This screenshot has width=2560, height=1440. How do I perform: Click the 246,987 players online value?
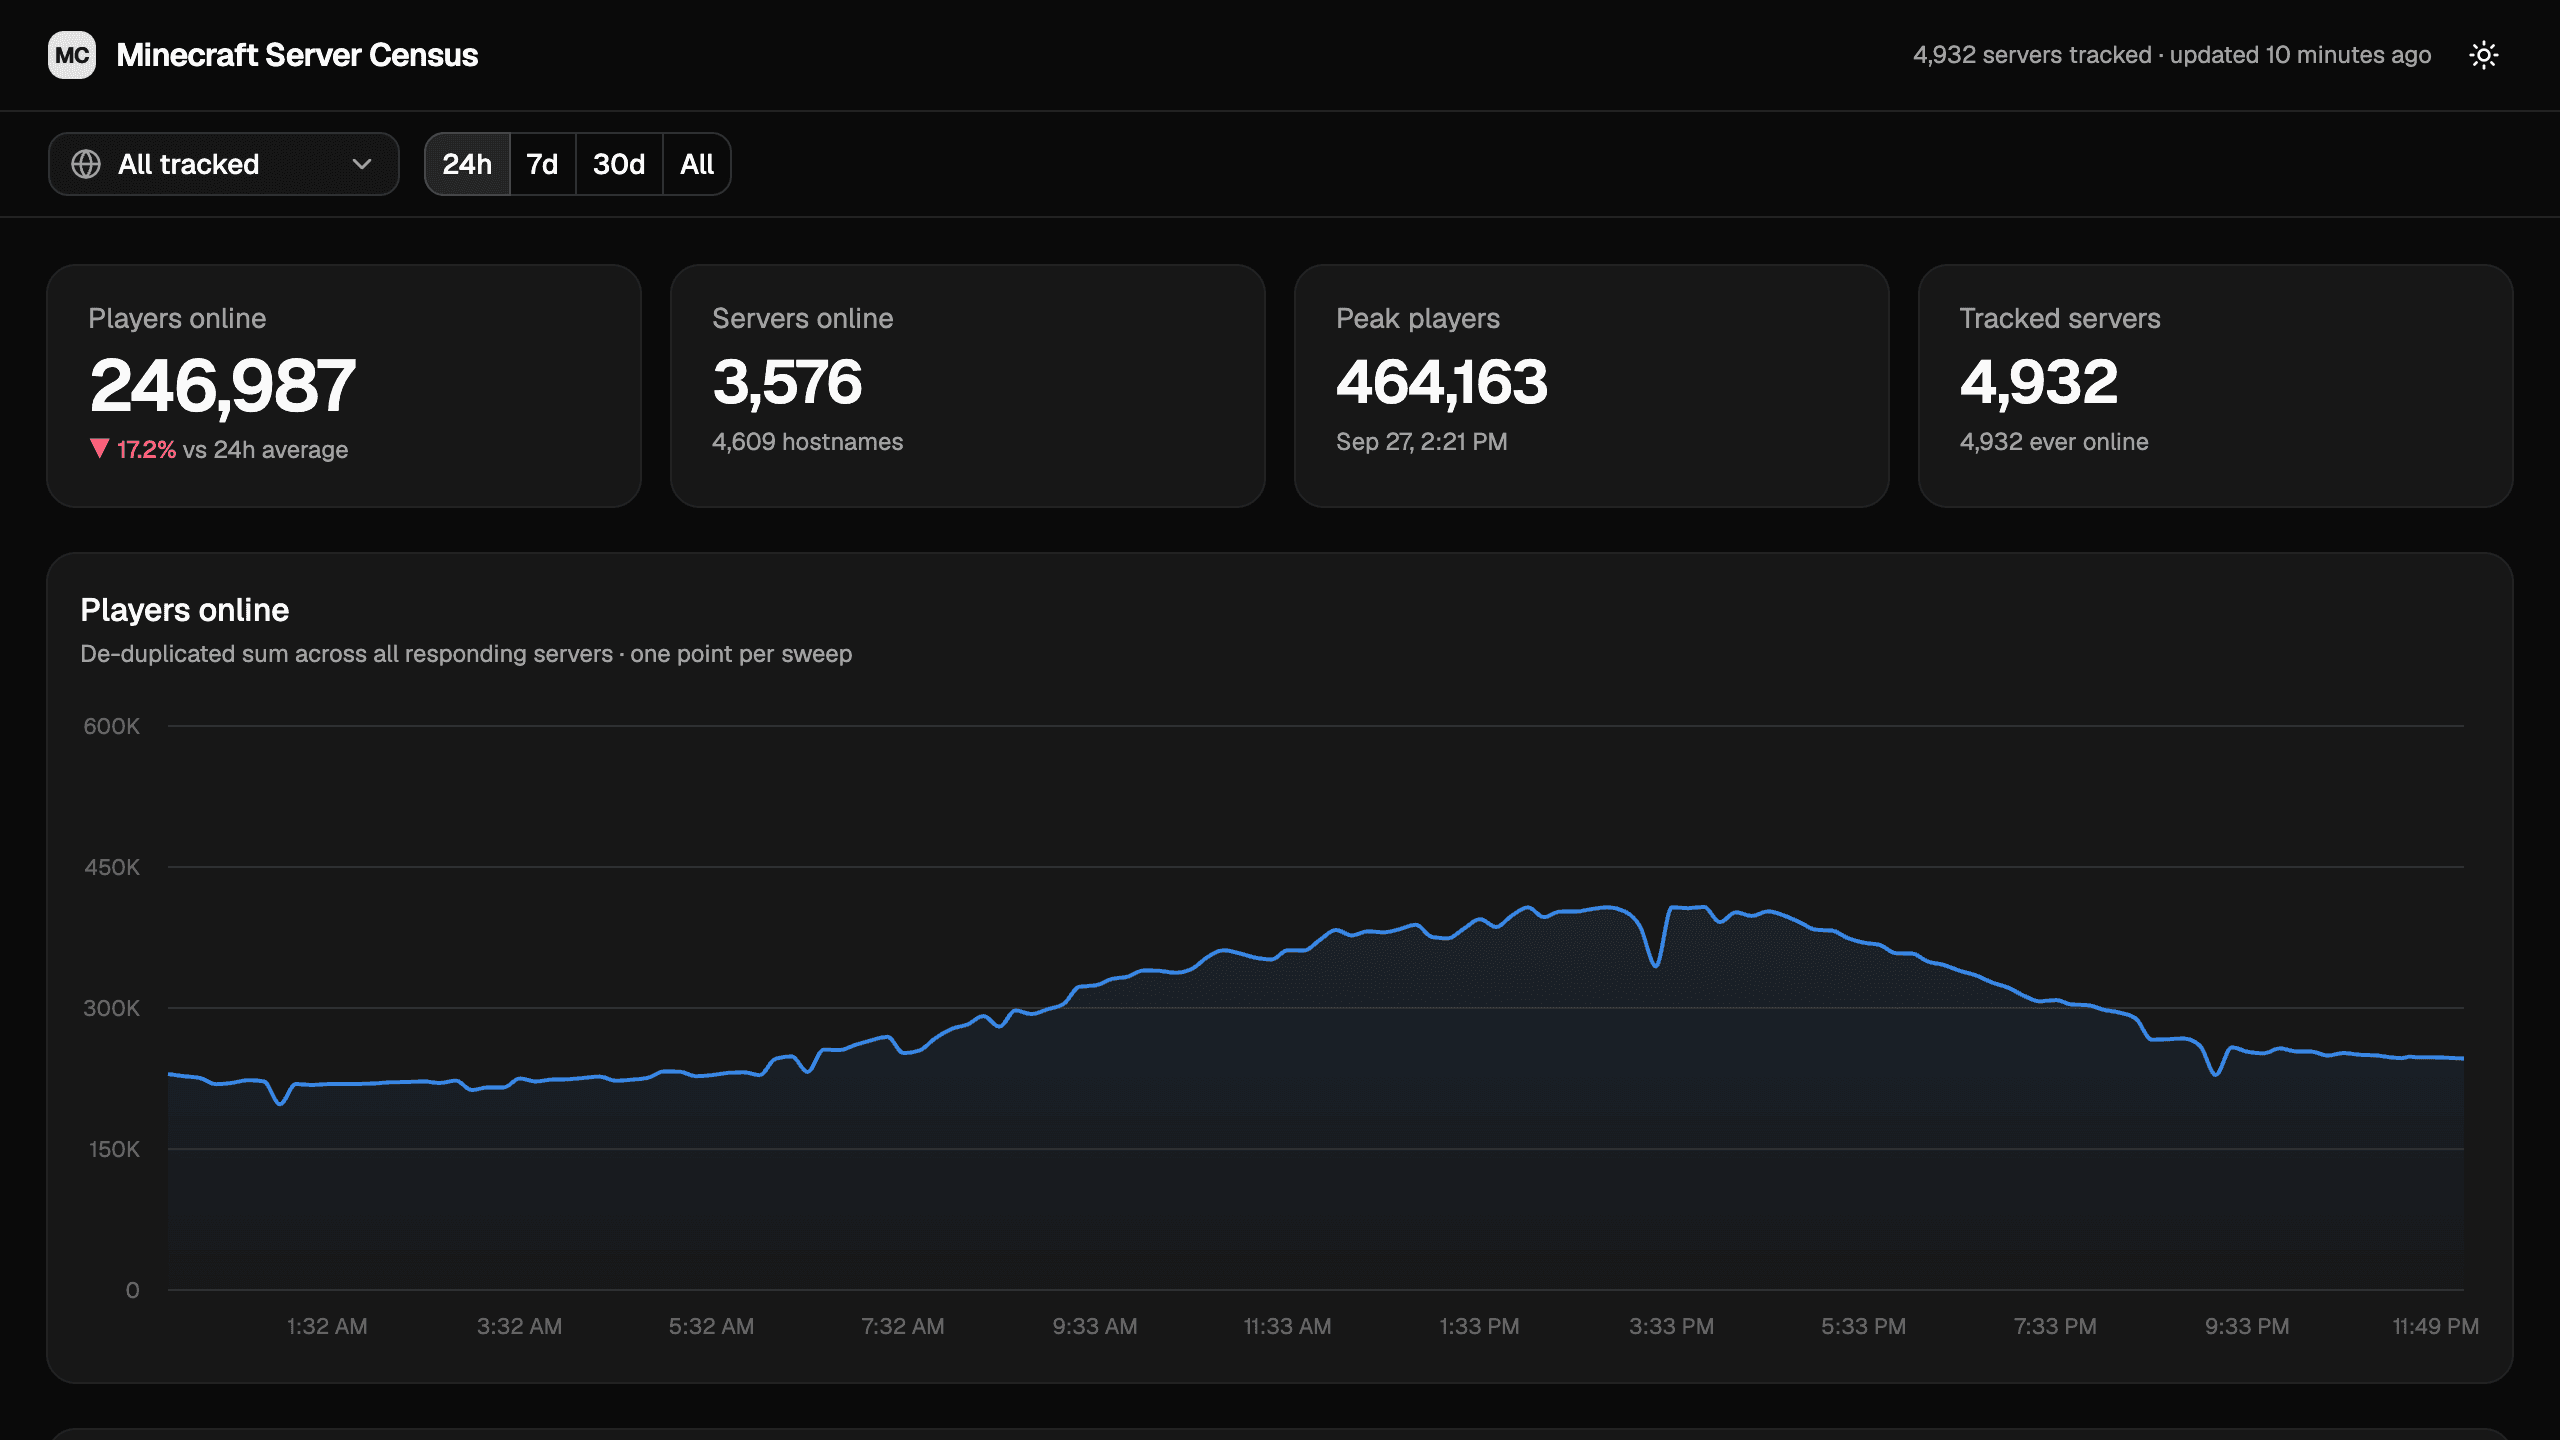coord(222,386)
